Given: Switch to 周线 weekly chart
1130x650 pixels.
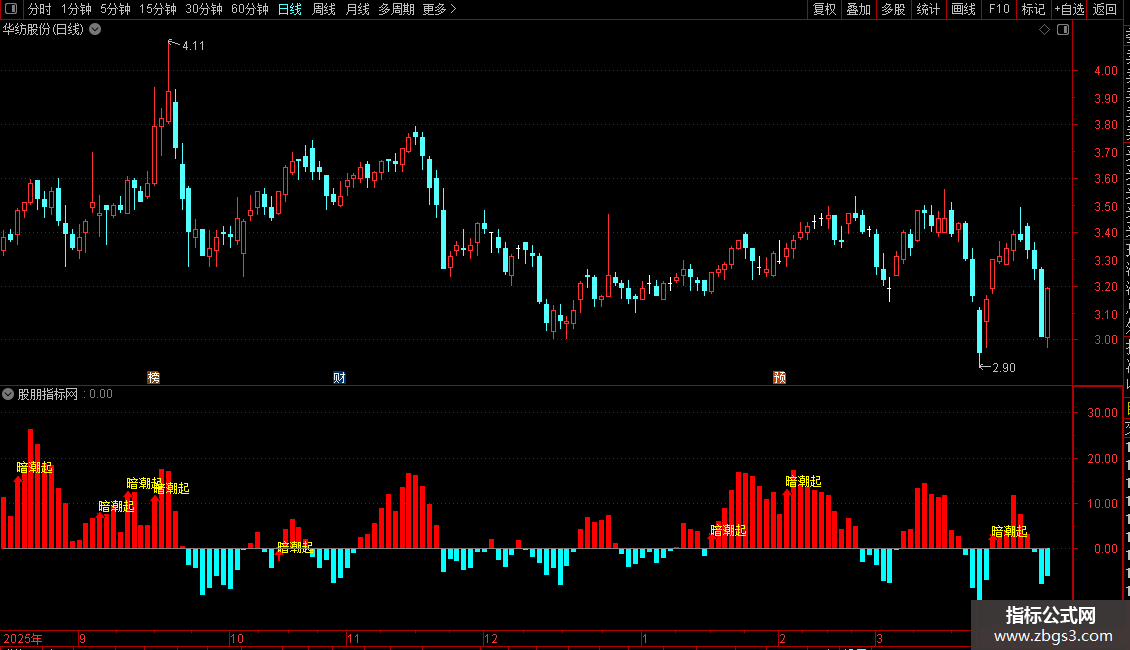Looking at the screenshot, I should pyautogui.click(x=324, y=9).
